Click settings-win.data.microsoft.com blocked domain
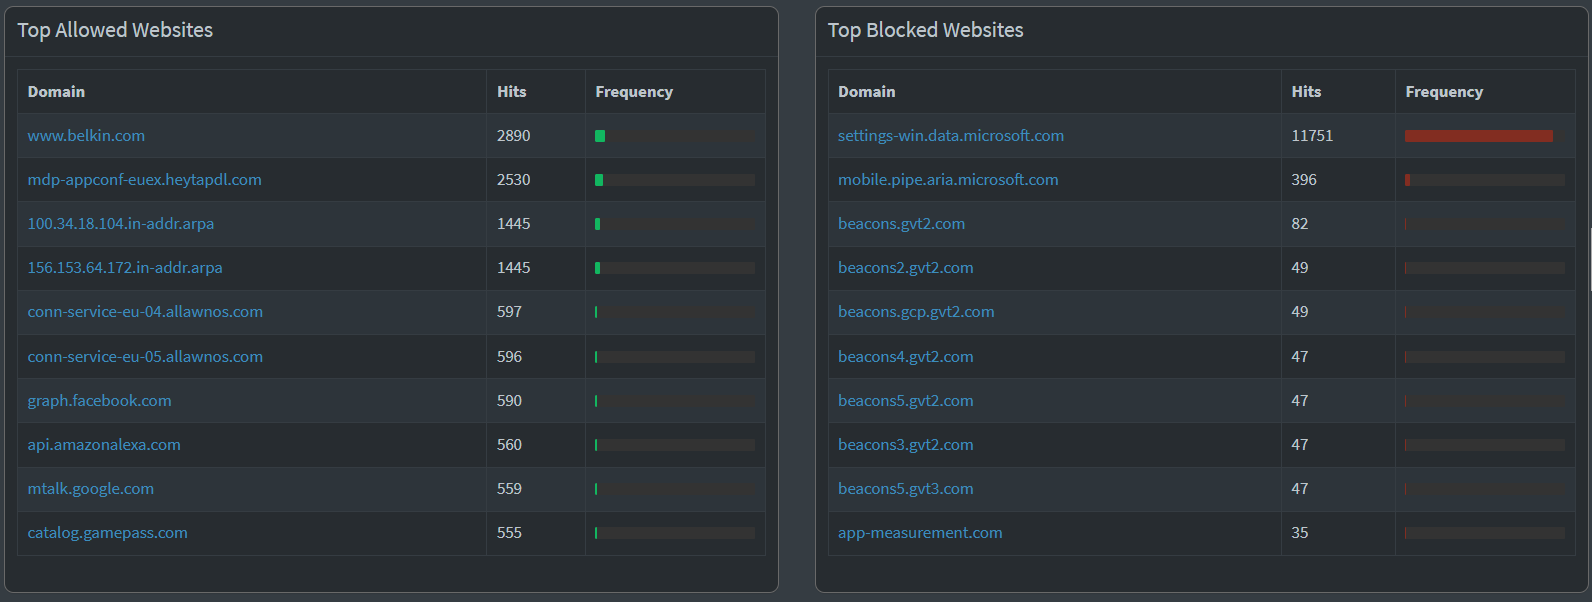Screen dimensions: 1592x602 coord(950,136)
